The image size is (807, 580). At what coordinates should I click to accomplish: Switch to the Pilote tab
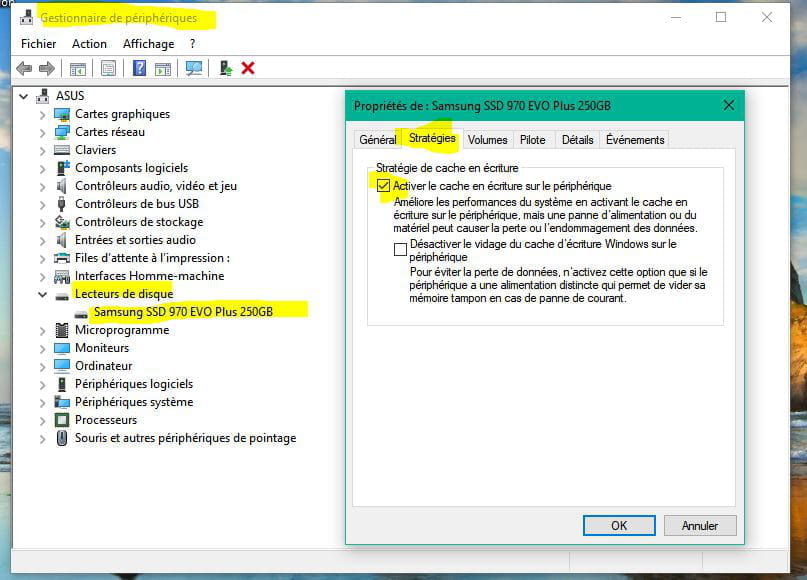coord(533,139)
